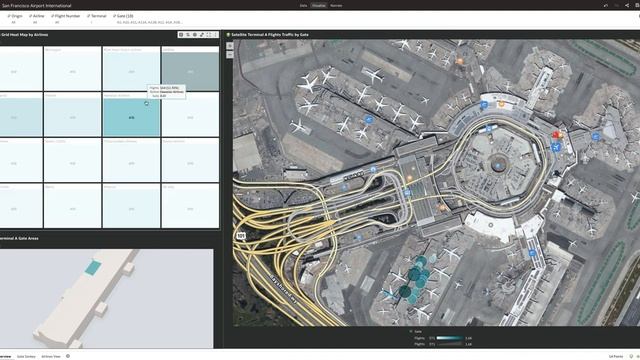Image resolution: width=640 pixels, height=360 pixels.
Task: Add a new canvas with the plus icon
Action: (68, 356)
